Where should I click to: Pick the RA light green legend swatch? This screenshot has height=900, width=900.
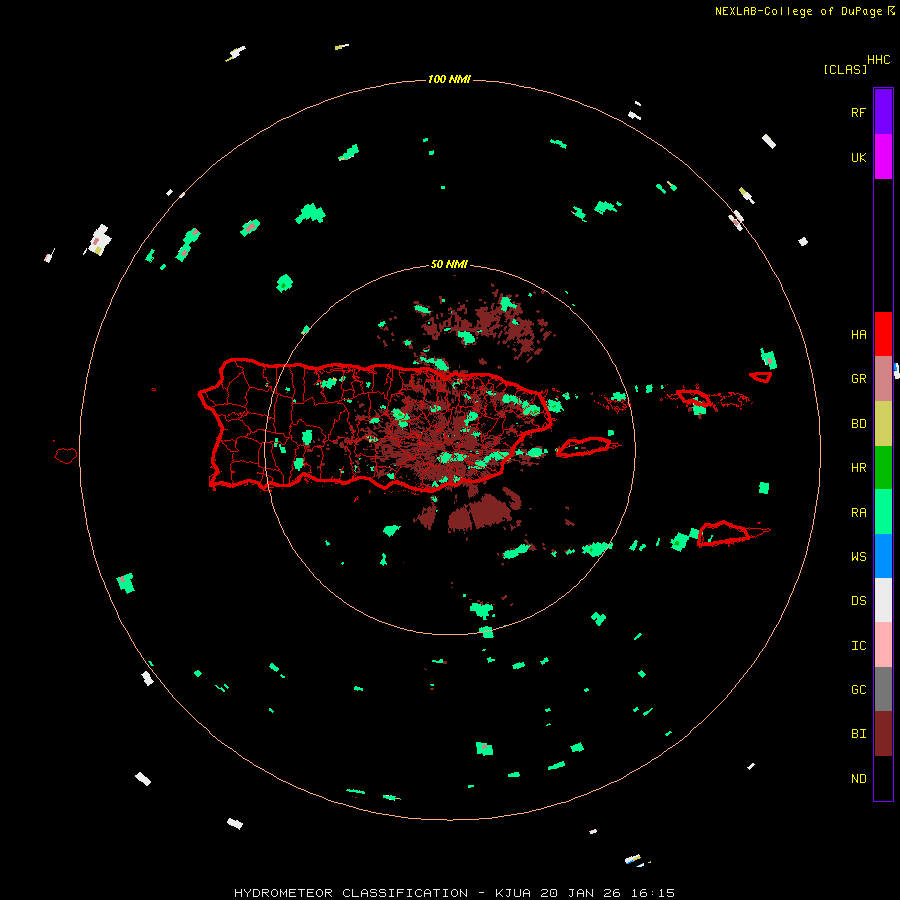click(x=883, y=512)
